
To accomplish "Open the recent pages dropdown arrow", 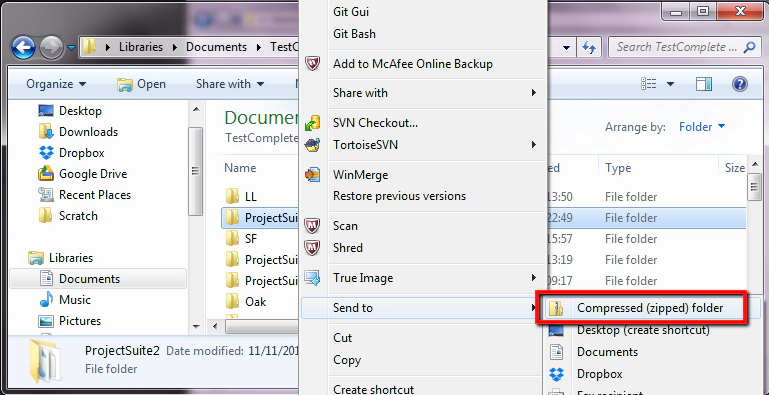I will tap(72, 48).
